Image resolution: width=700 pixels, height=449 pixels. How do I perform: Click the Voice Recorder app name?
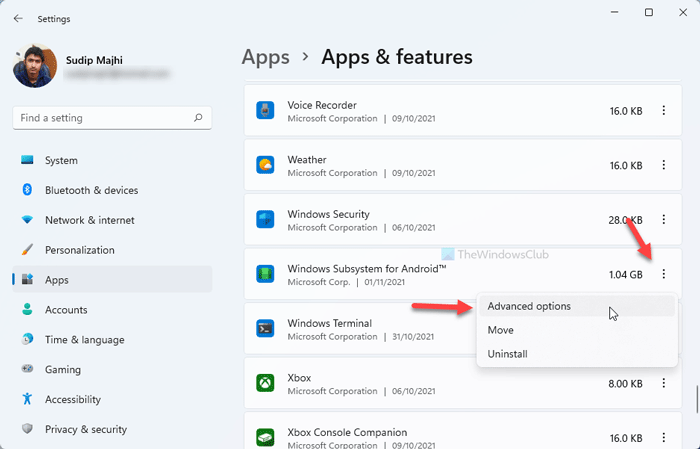[322, 105]
